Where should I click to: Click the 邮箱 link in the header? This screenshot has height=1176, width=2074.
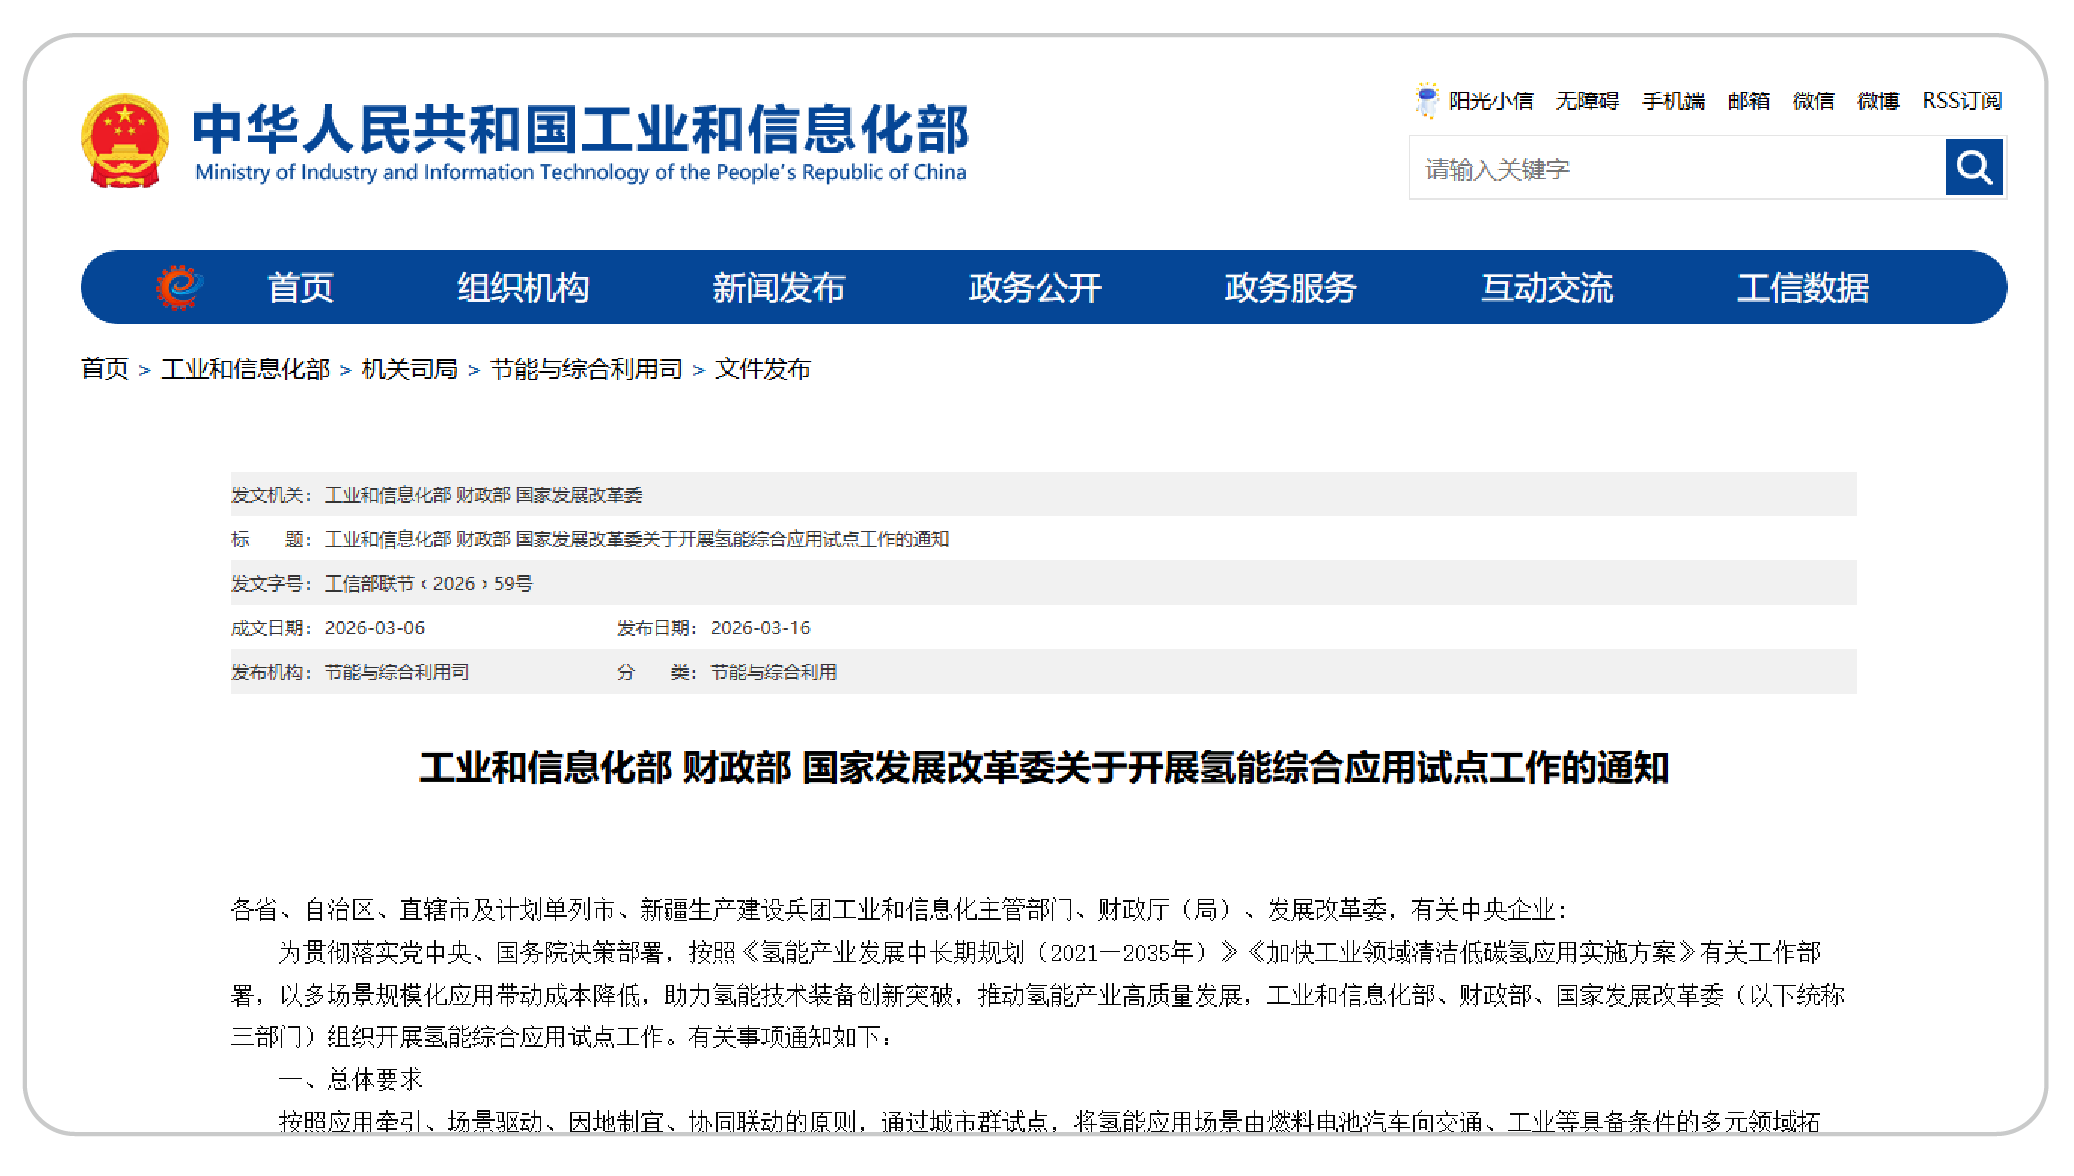pos(1748,101)
